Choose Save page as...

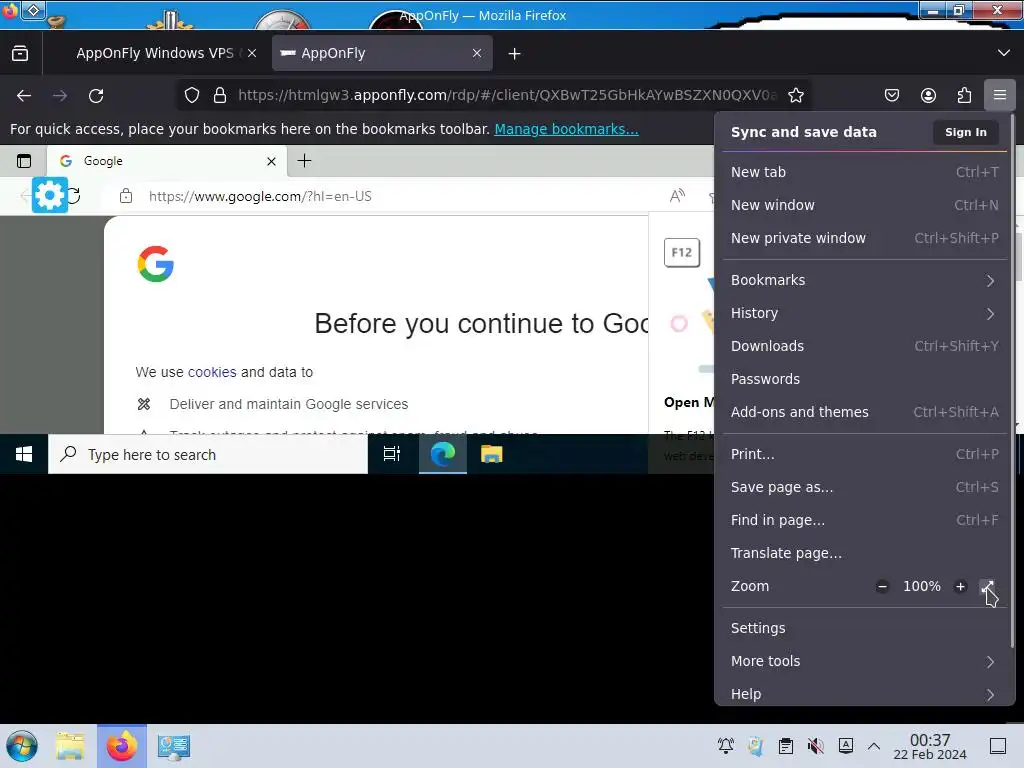(865, 487)
